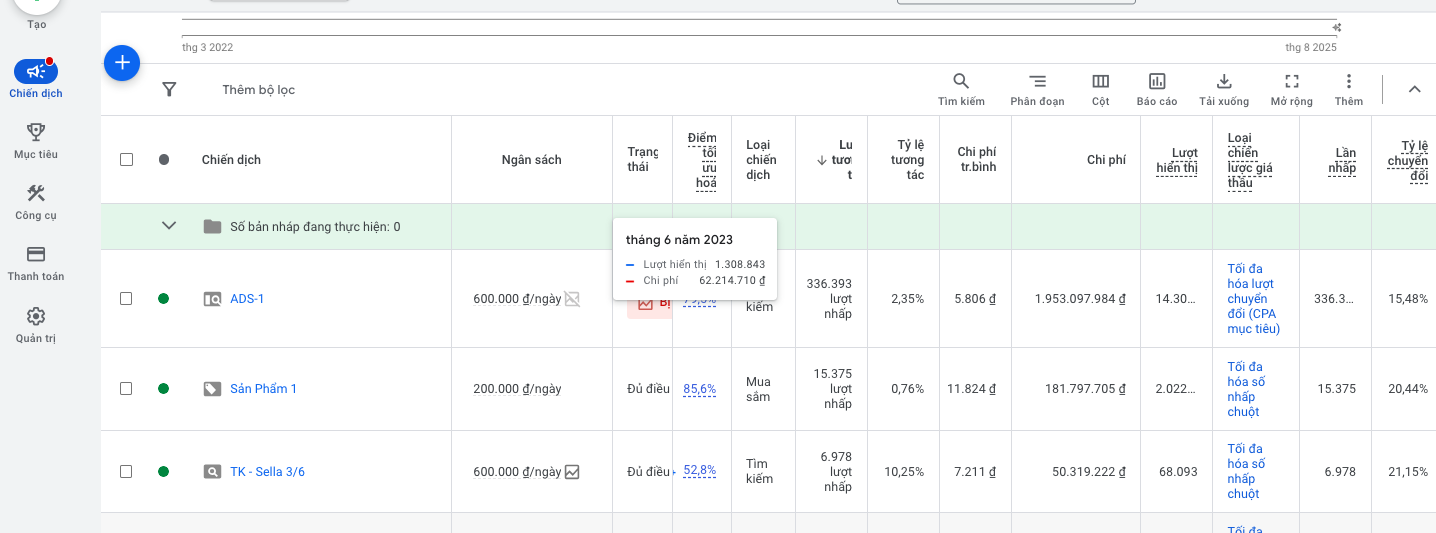Open the TK - Sella 3/6 campaign link
Image resolution: width=1436 pixels, height=533 pixels.
pyautogui.click(x=267, y=472)
